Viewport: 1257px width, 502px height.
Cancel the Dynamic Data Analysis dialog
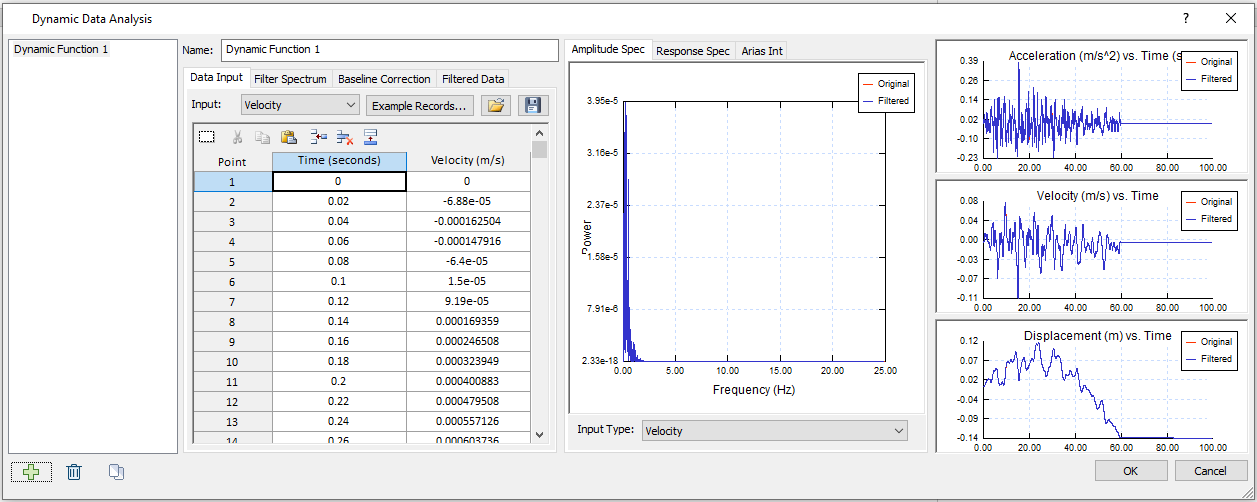1211,471
